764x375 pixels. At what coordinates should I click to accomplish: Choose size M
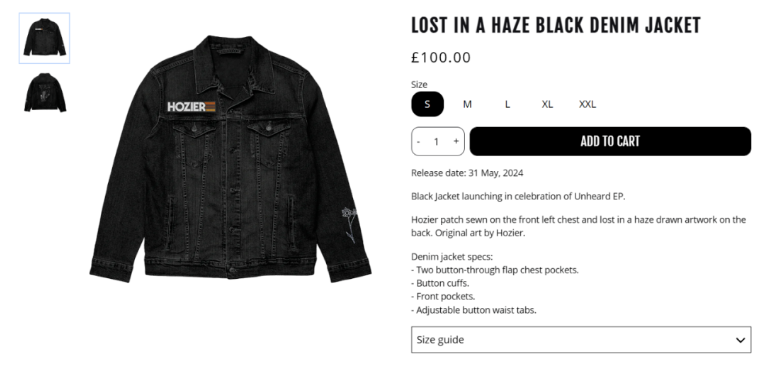[467, 104]
